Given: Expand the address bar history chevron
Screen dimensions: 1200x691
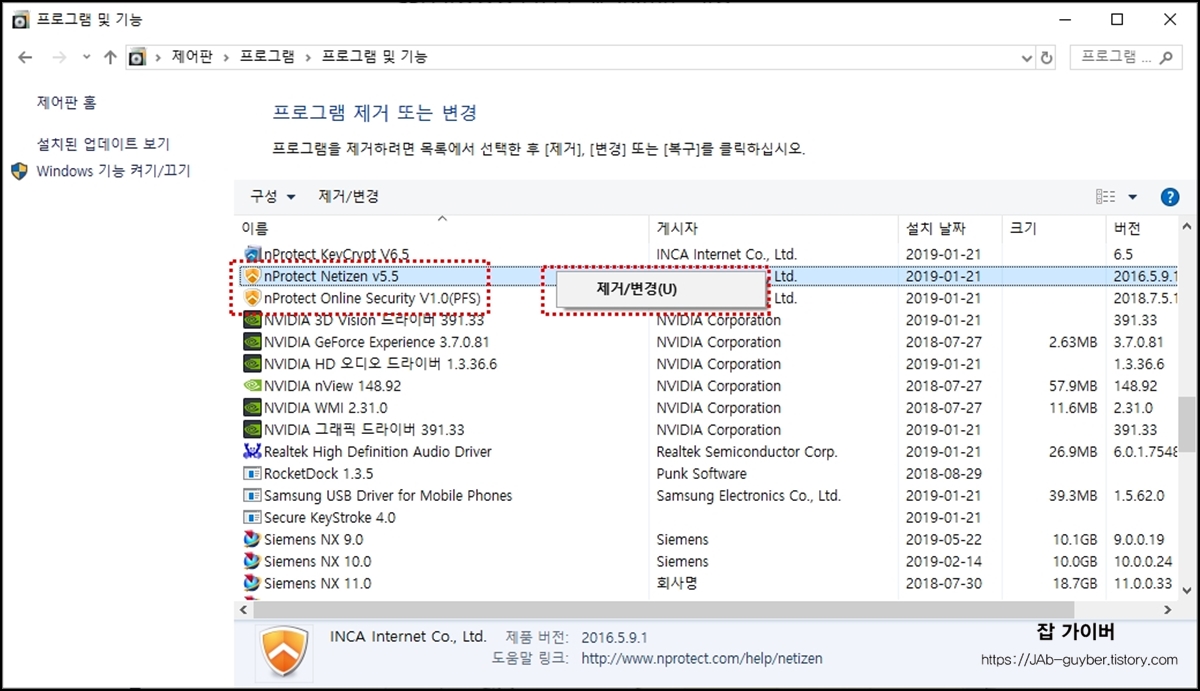Looking at the screenshot, I should pyautogui.click(x=1025, y=57).
